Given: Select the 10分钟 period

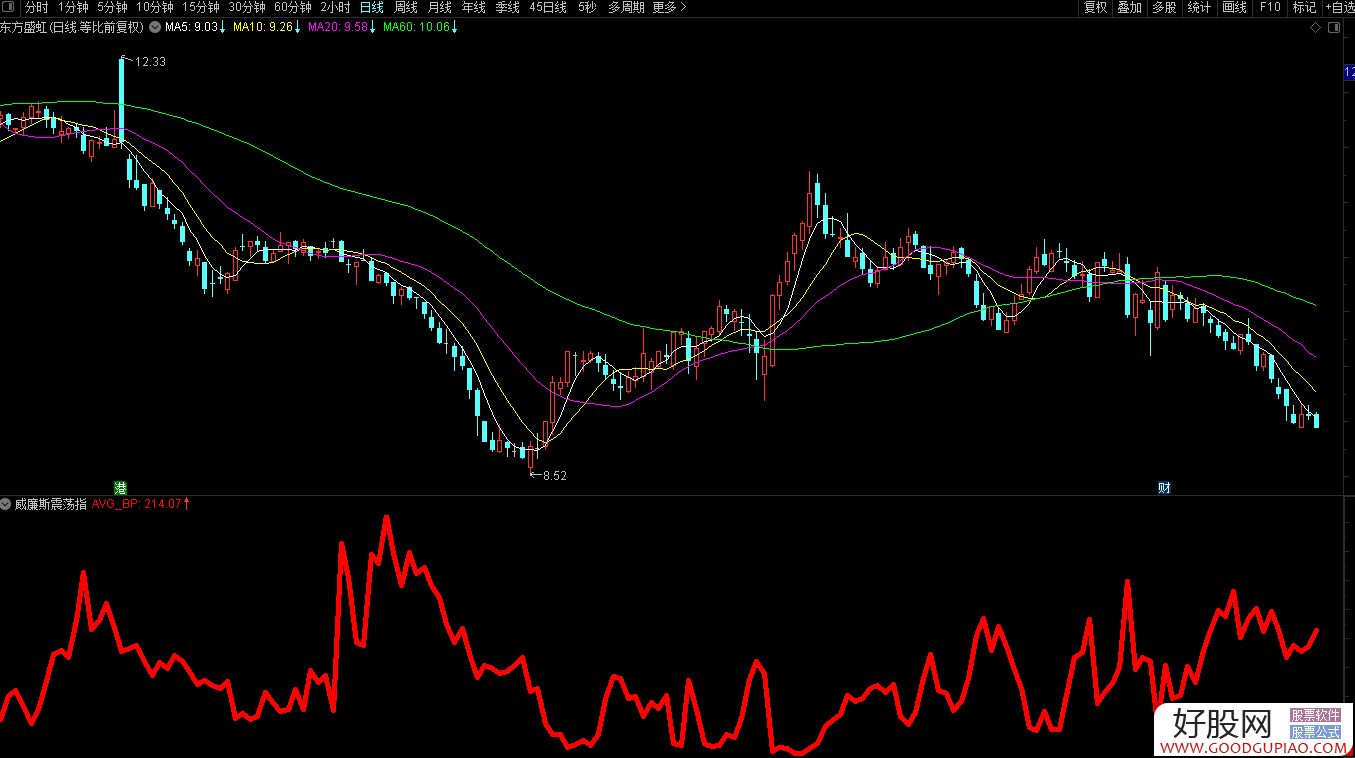Looking at the screenshot, I should point(155,7).
